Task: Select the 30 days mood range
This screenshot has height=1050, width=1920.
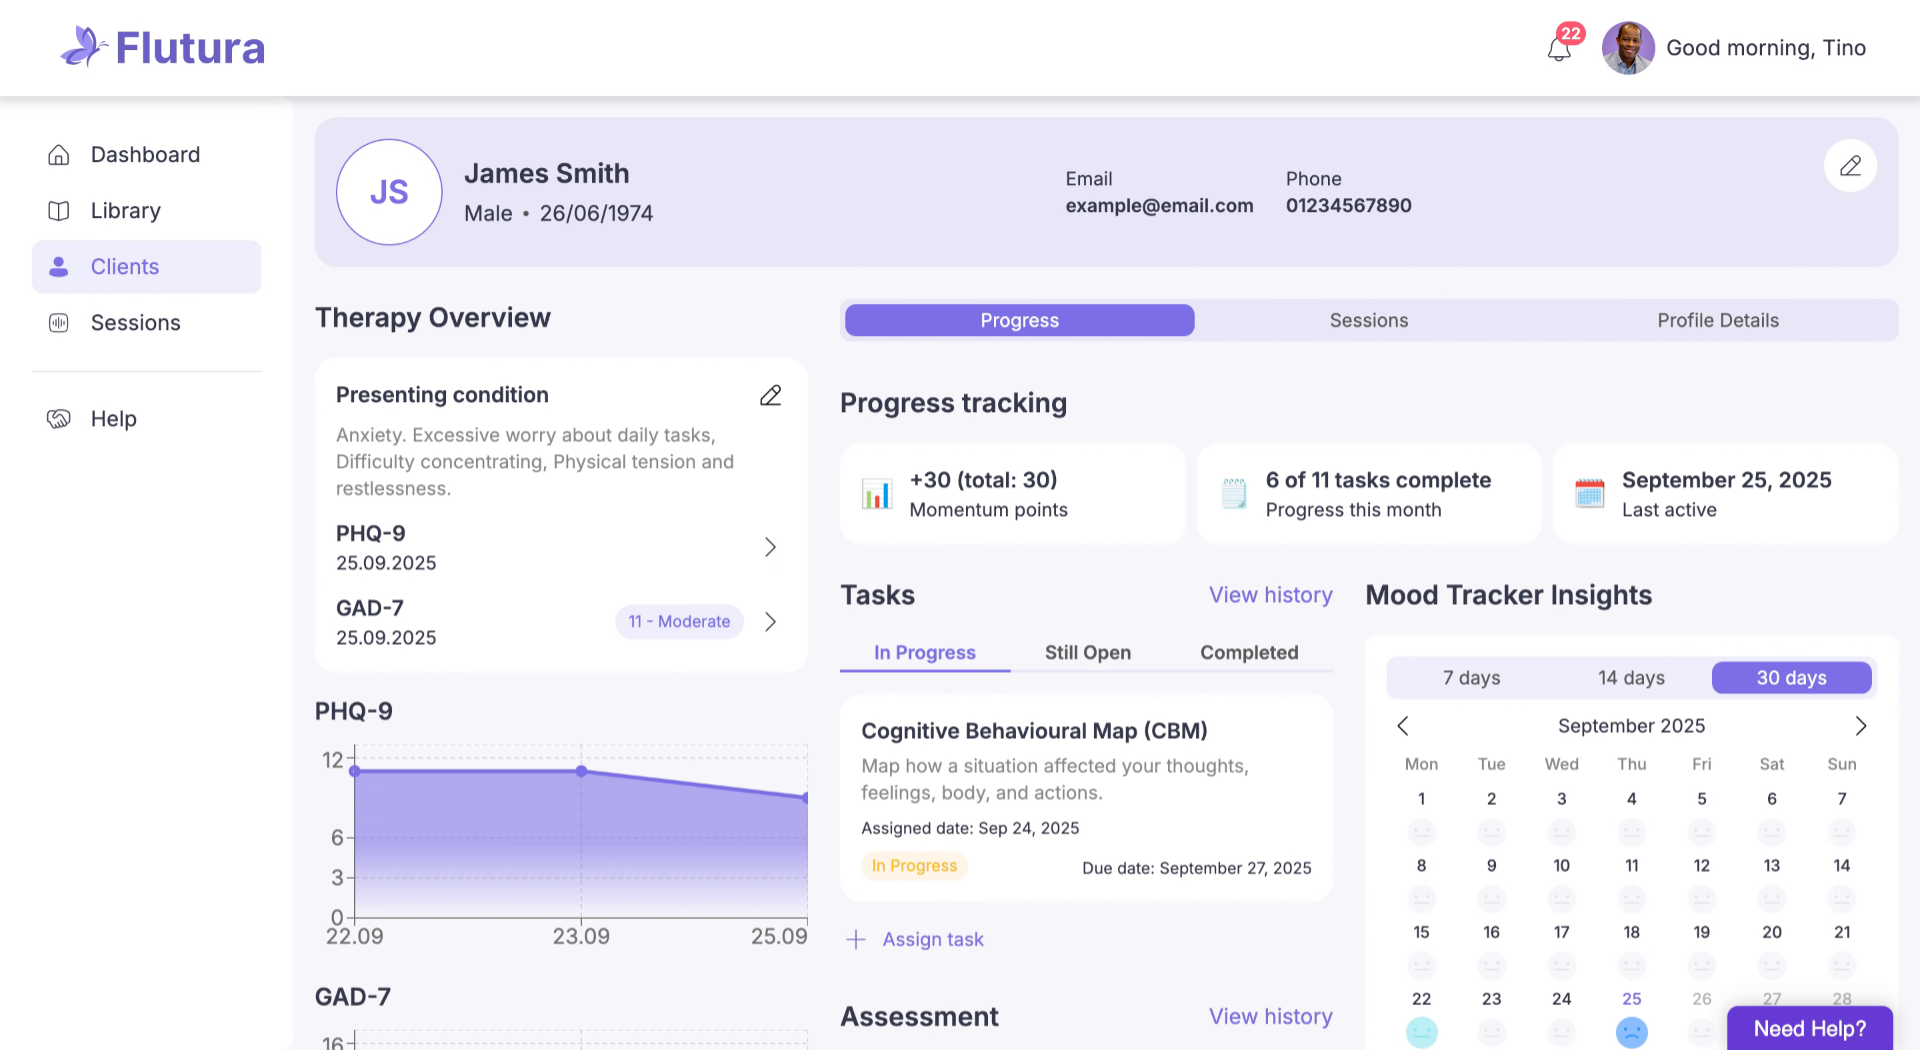Action: click(1791, 678)
